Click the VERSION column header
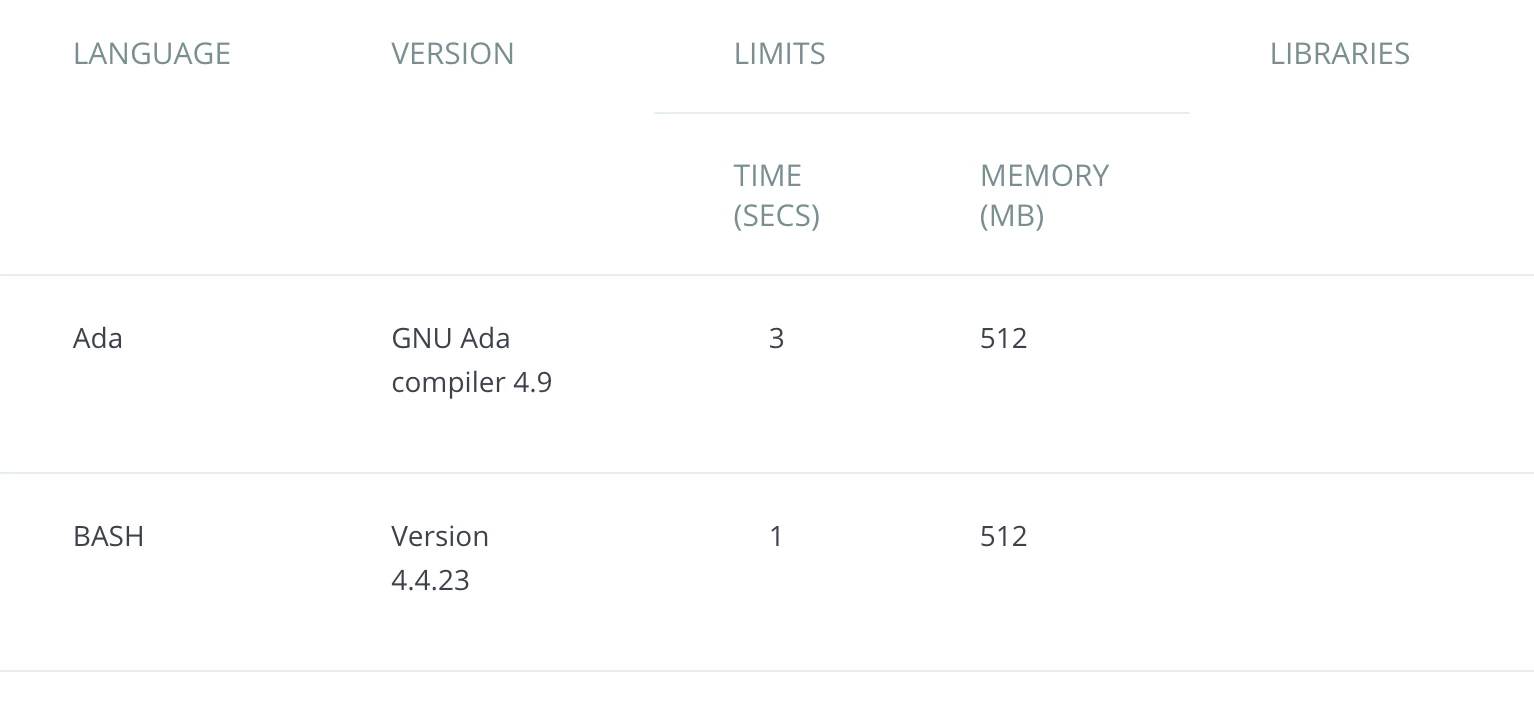1534x706 pixels. tap(453, 53)
